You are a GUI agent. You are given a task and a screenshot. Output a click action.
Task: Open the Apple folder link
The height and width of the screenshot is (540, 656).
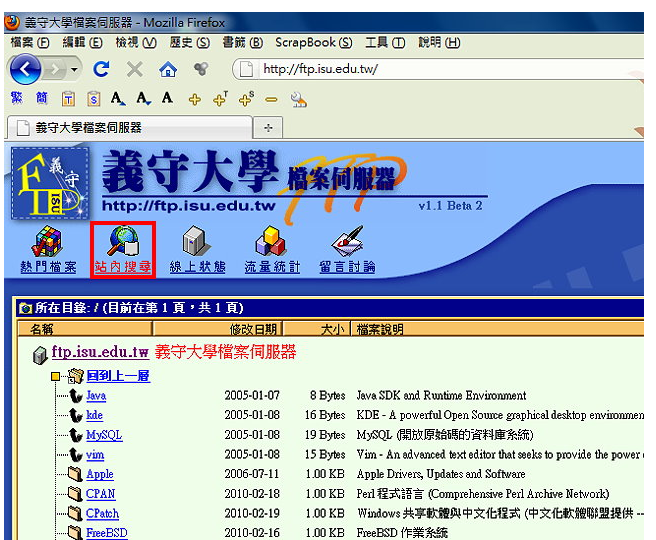tap(100, 474)
